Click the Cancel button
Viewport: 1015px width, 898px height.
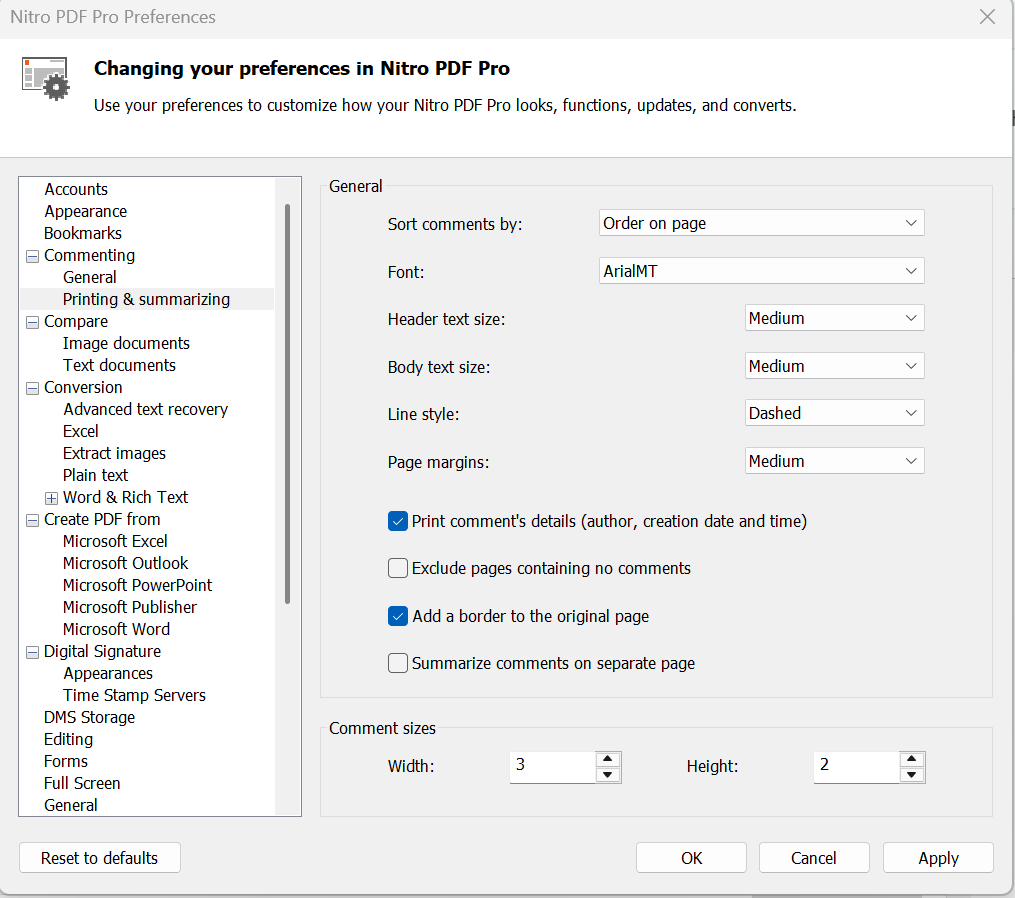(814, 858)
